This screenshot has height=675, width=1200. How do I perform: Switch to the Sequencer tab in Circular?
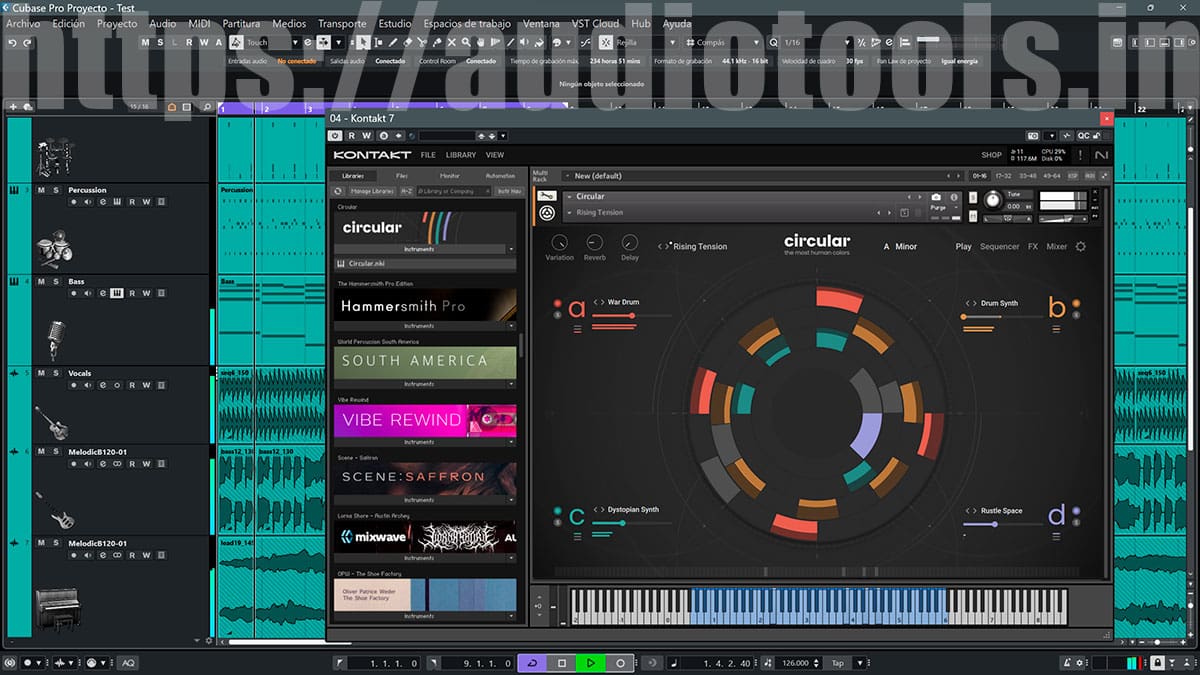point(1000,246)
